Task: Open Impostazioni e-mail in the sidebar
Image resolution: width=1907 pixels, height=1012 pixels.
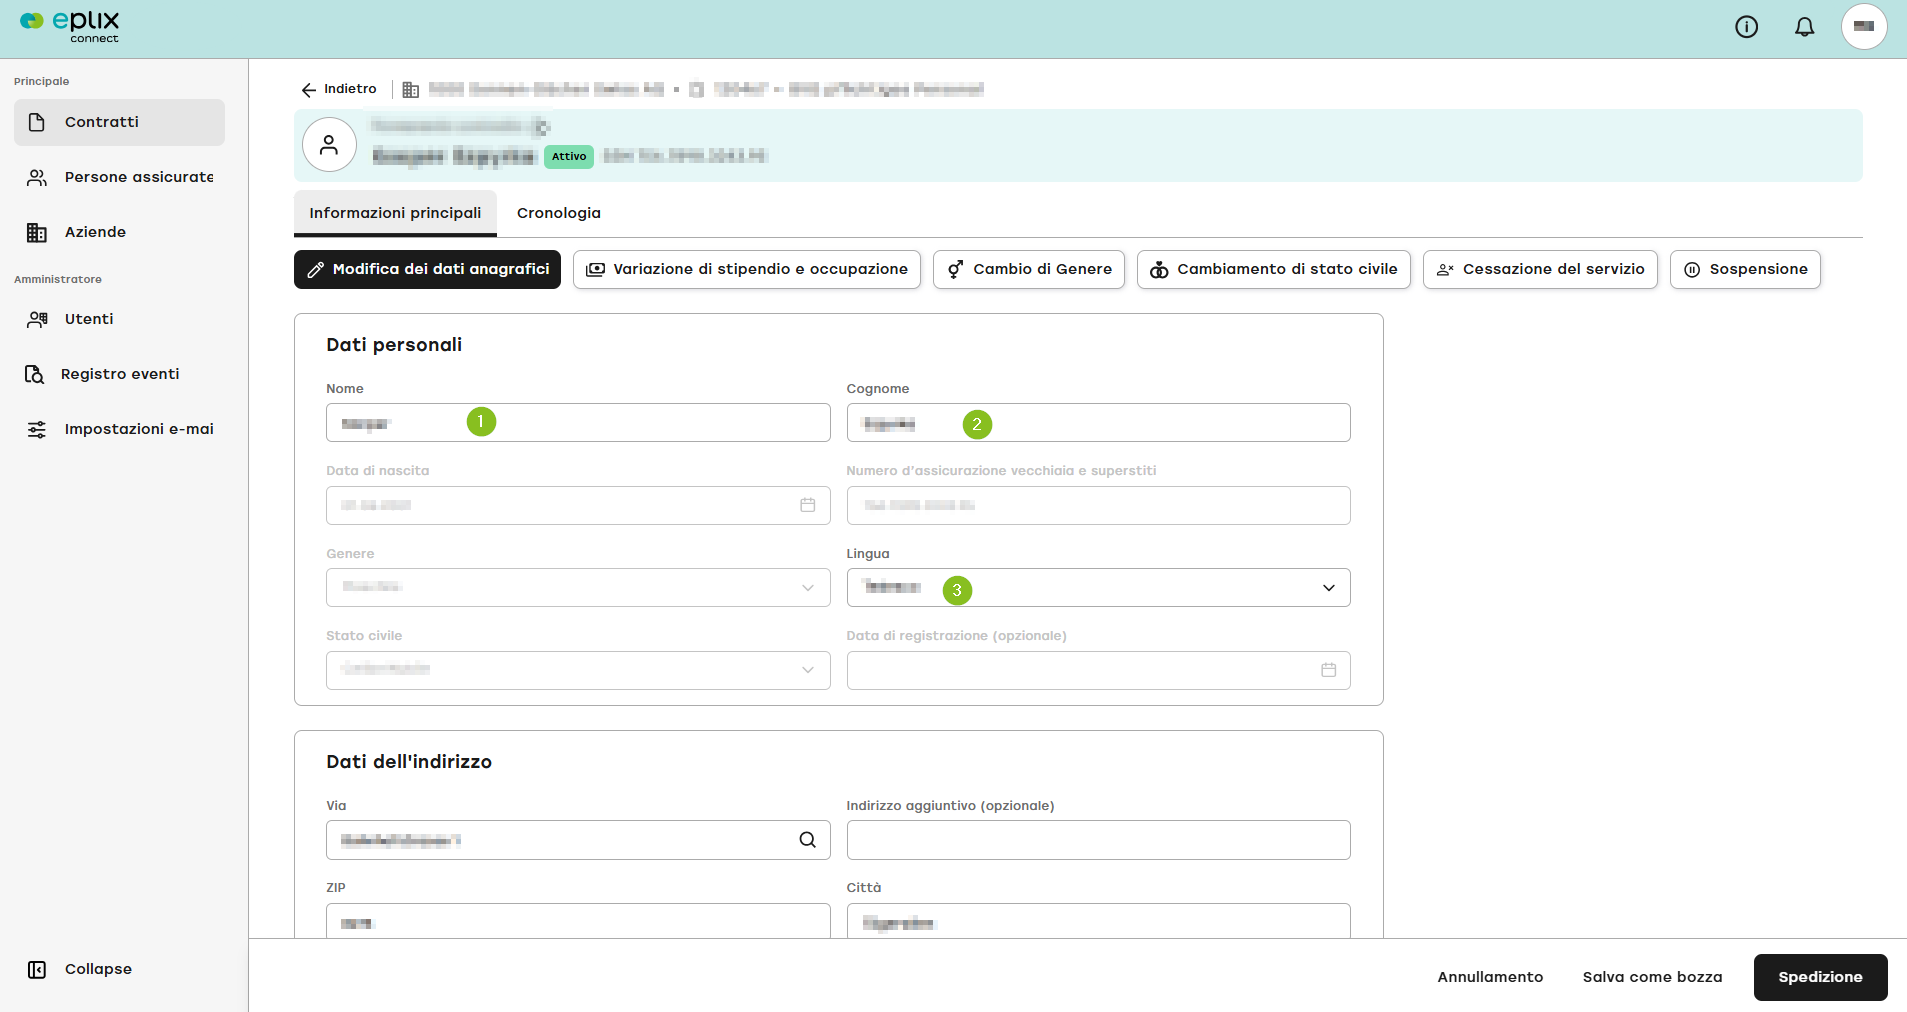Action: 119,429
